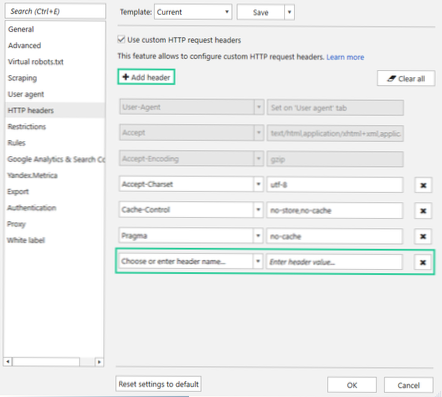This screenshot has width=442, height=397.
Task: Click Add header button
Action: click(146, 77)
